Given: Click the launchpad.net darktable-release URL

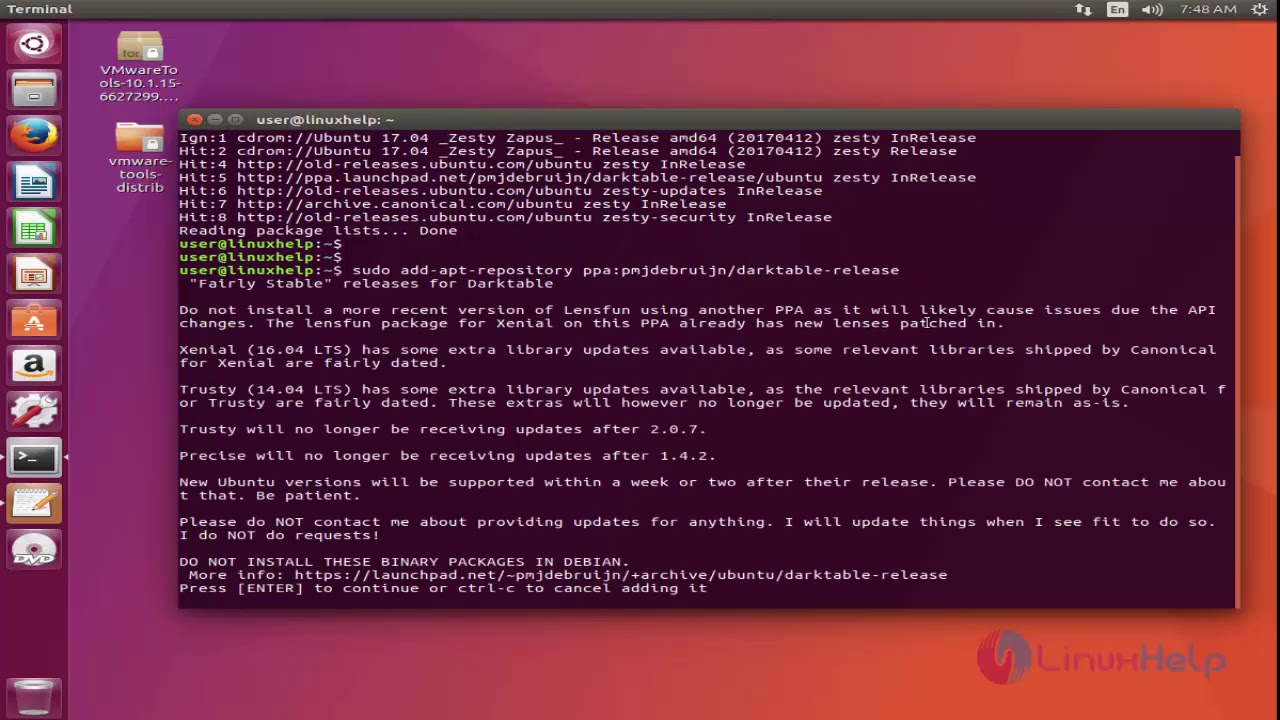Looking at the screenshot, I should (621, 575).
